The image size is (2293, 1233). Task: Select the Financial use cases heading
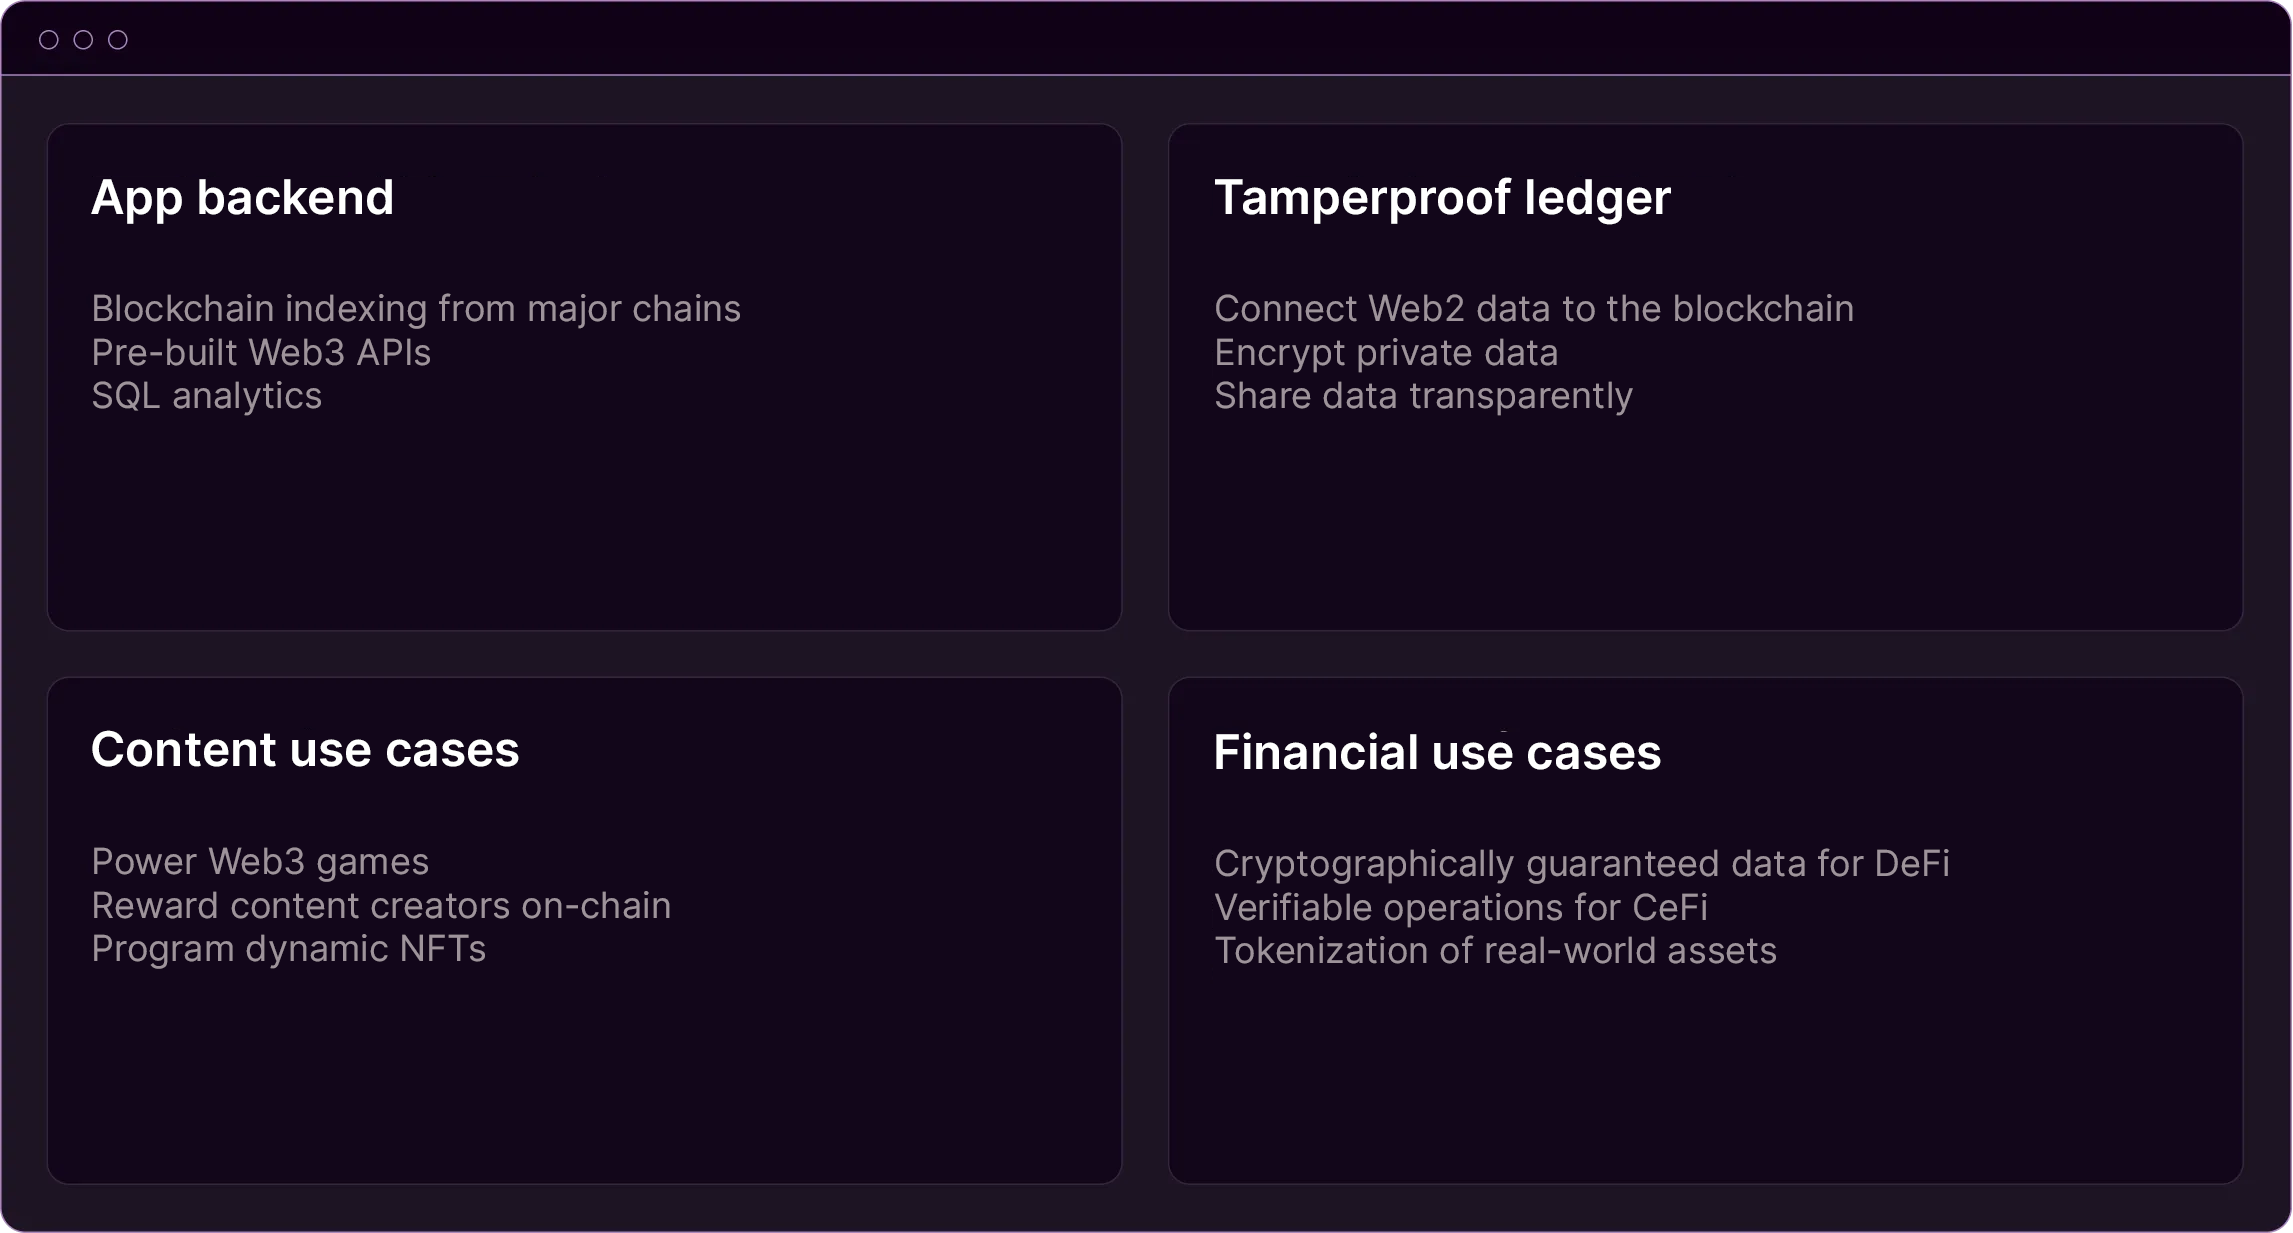(x=1437, y=752)
